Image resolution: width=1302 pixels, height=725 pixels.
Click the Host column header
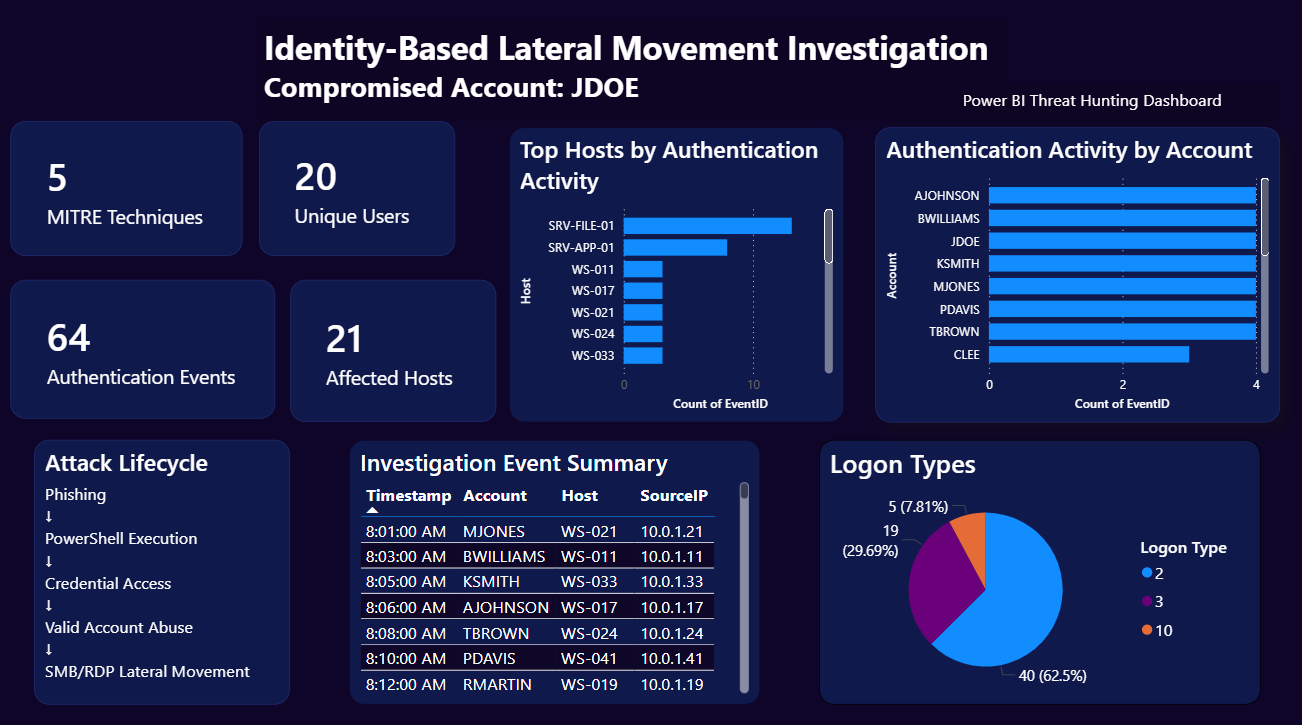click(x=580, y=496)
